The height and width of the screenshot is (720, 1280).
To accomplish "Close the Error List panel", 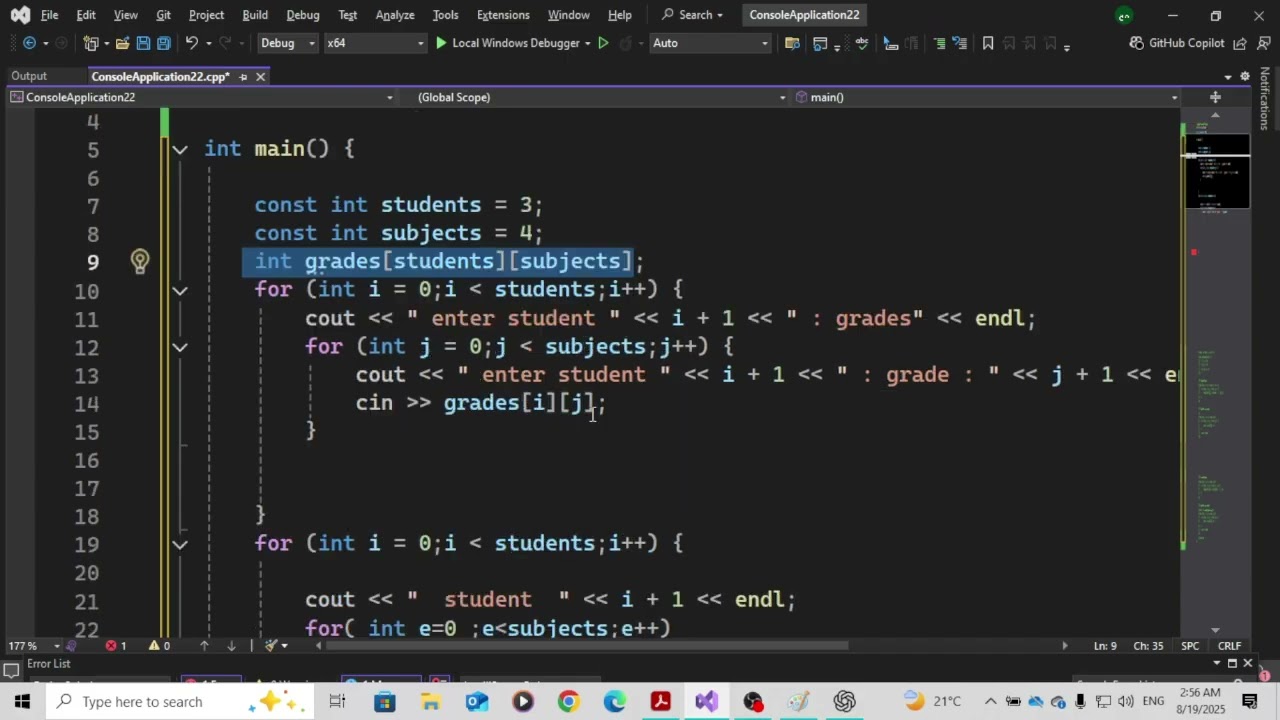I will coord(1247,663).
